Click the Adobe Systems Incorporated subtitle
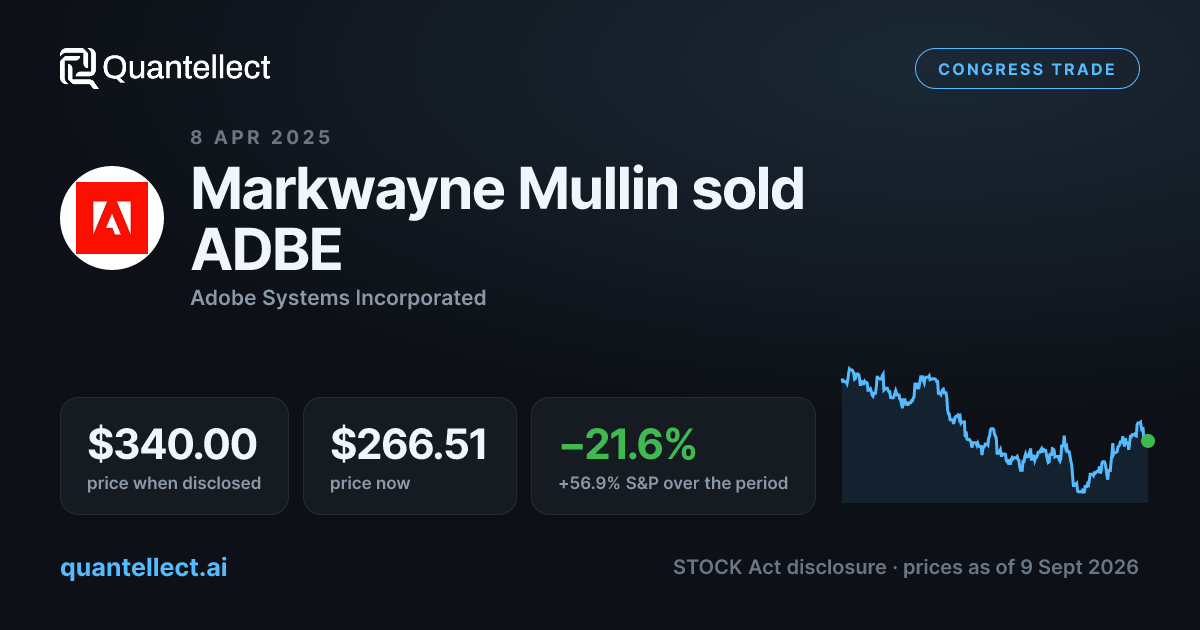The width and height of the screenshot is (1200, 630). tap(338, 297)
